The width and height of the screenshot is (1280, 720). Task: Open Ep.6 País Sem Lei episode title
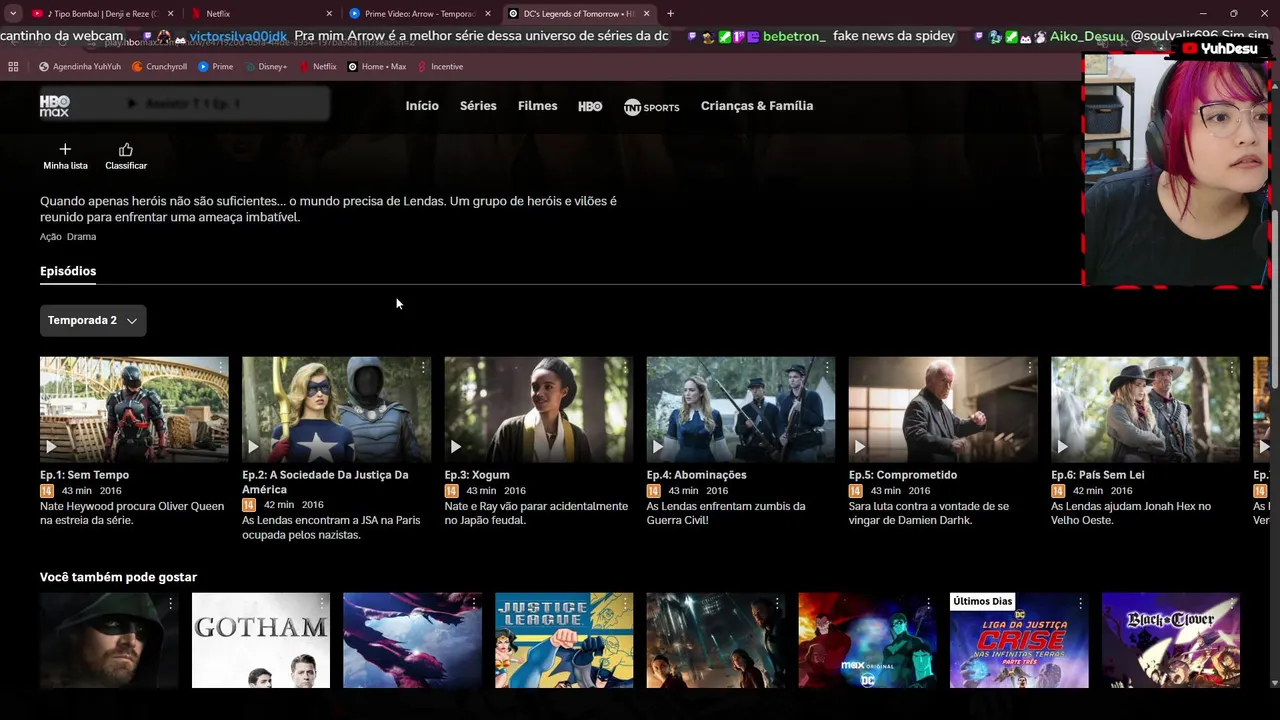click(1098, 475)
